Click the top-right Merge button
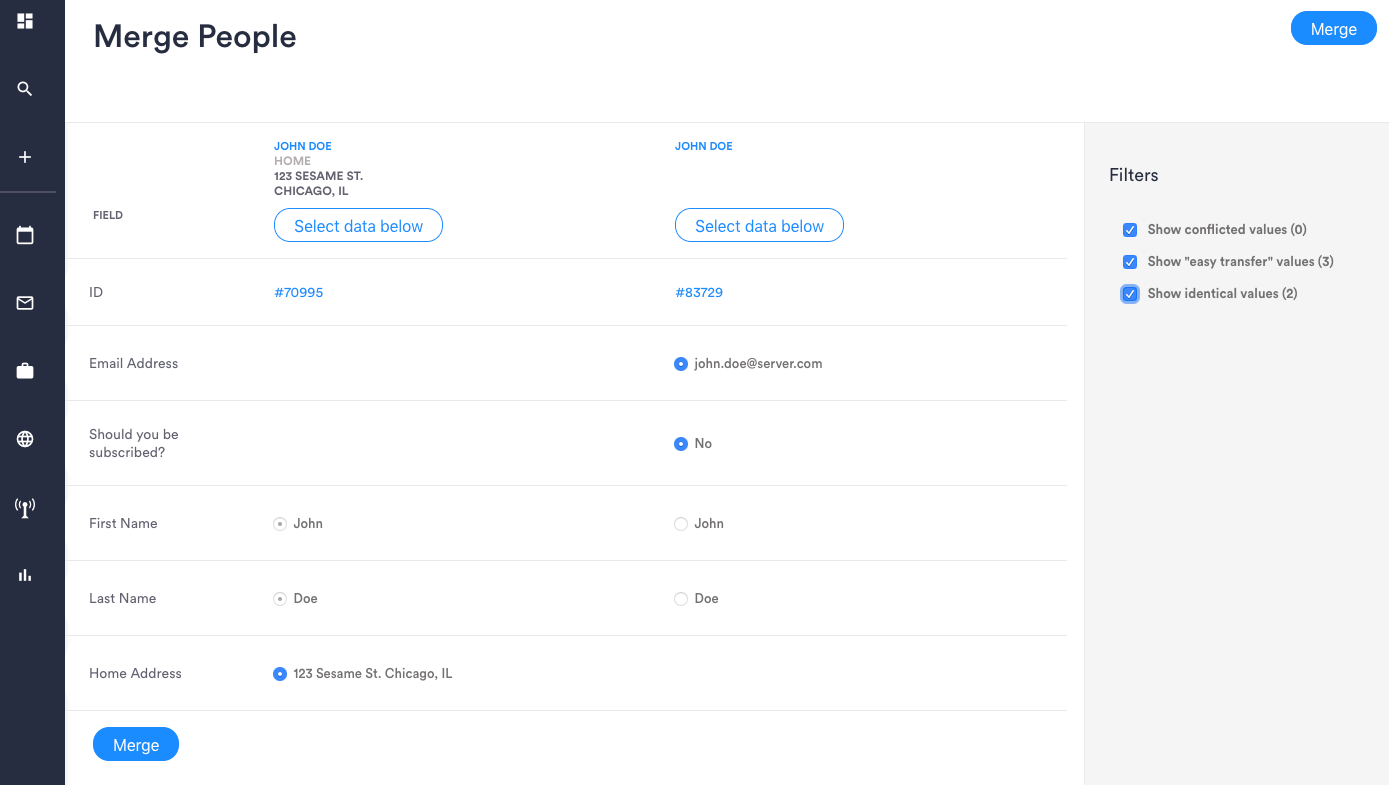 coord(1333,29)
